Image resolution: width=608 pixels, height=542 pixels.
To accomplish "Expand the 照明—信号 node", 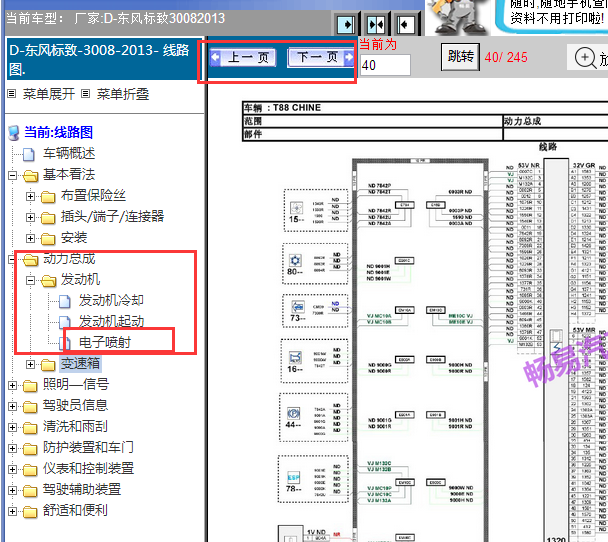I will pyautogui.click(x=12, y=385).
